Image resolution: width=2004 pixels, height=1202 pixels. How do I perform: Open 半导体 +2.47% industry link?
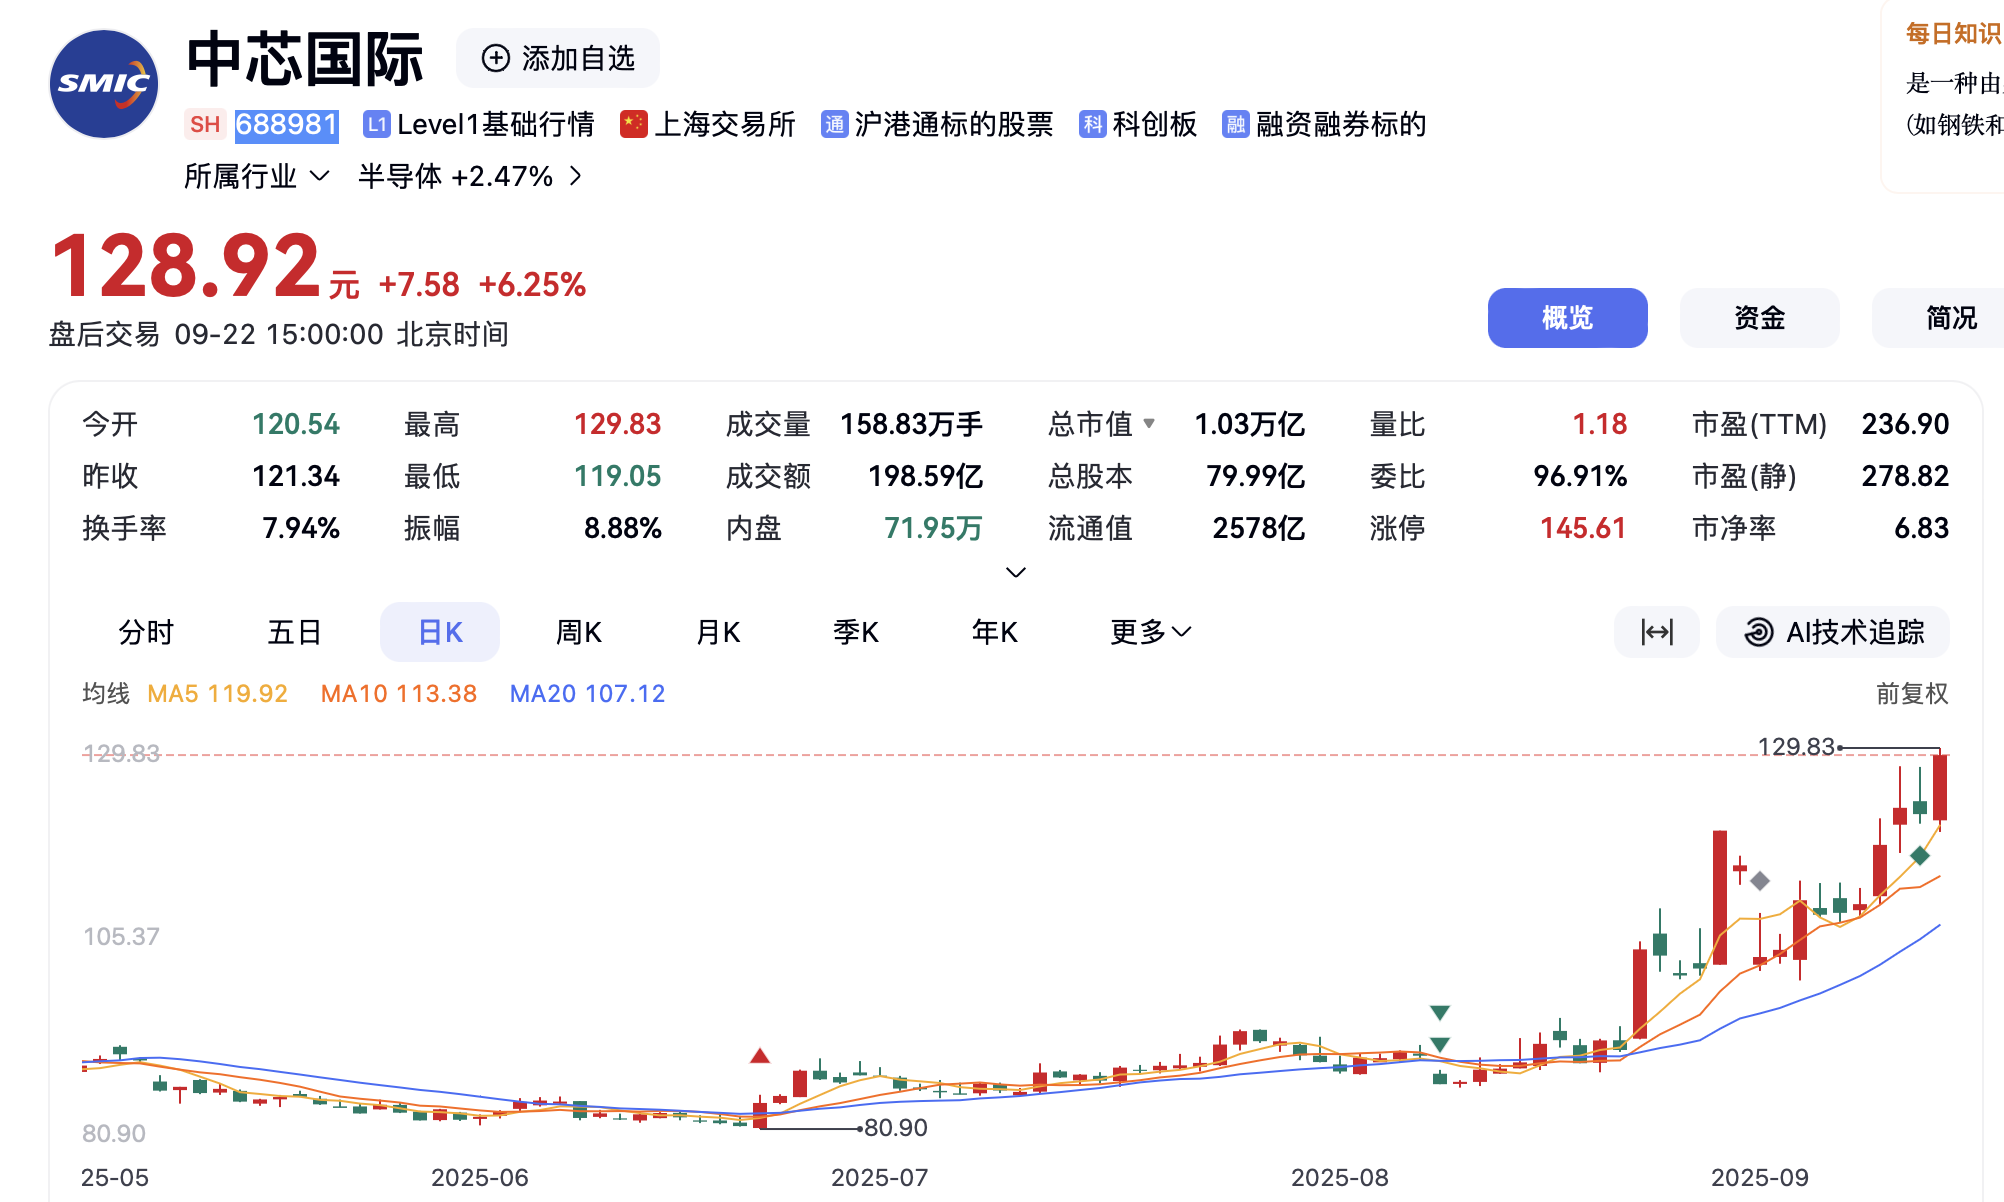470,176
